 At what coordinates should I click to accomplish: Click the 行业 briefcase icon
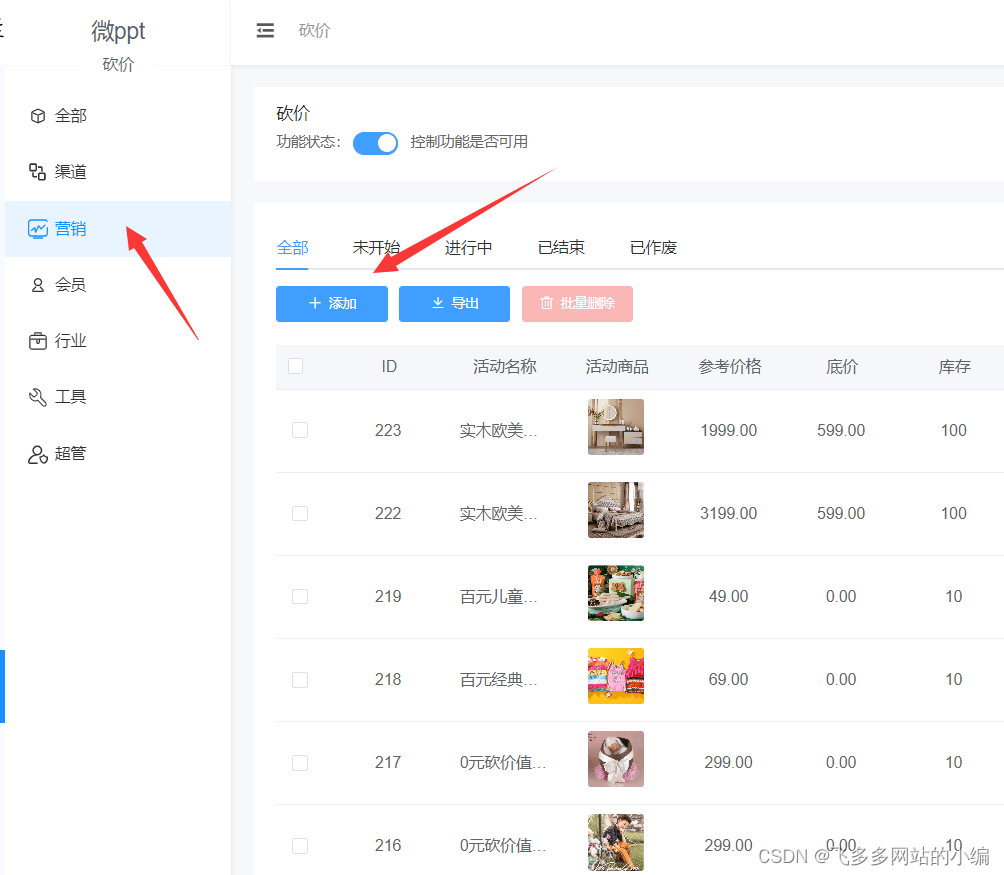[38, 341]
